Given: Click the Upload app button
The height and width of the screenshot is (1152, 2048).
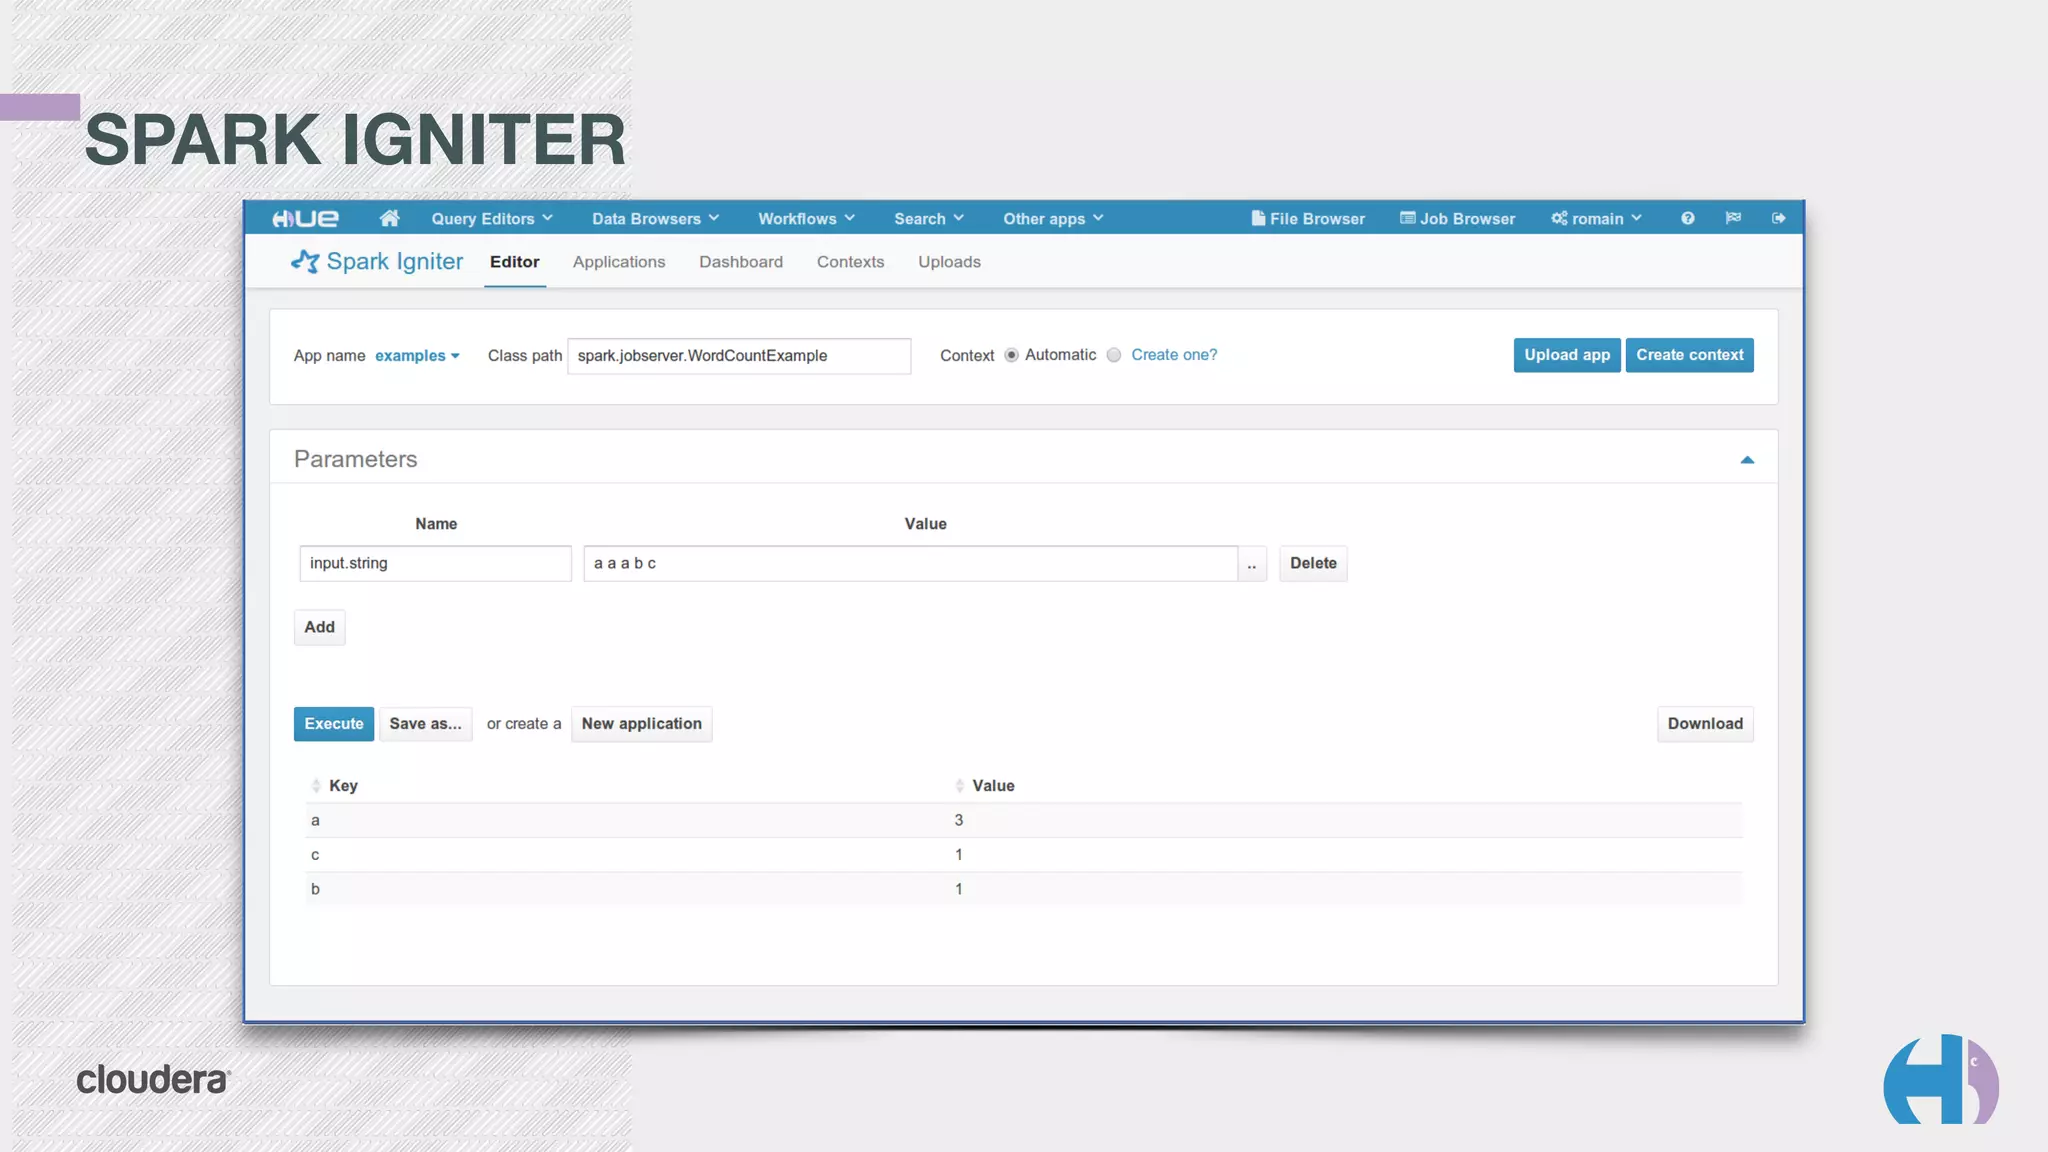Looking at the screenshot, I should (1566, 355).
